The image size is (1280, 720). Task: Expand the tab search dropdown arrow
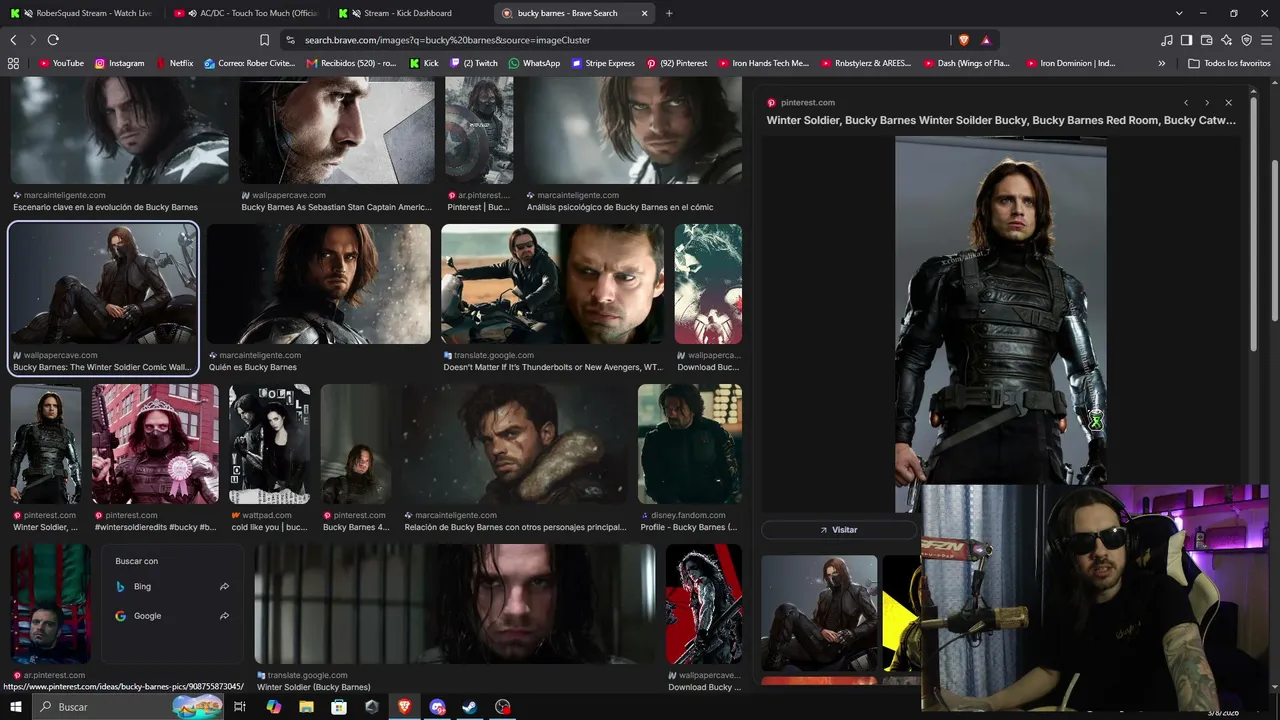click(1179, 13)
